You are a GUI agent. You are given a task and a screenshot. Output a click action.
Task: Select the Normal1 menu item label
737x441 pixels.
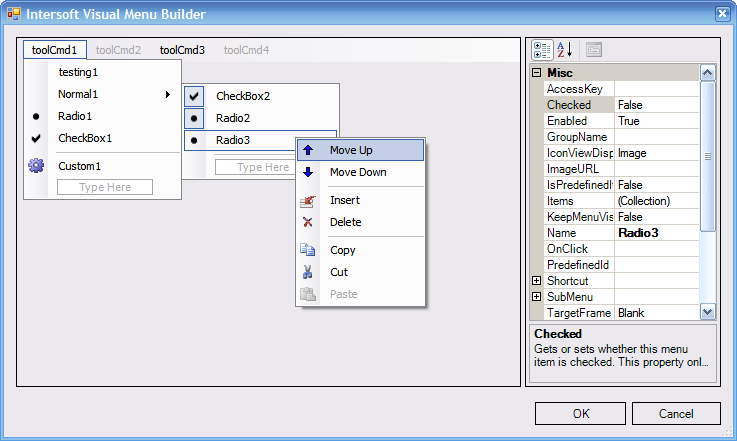(x=78, y=94)
